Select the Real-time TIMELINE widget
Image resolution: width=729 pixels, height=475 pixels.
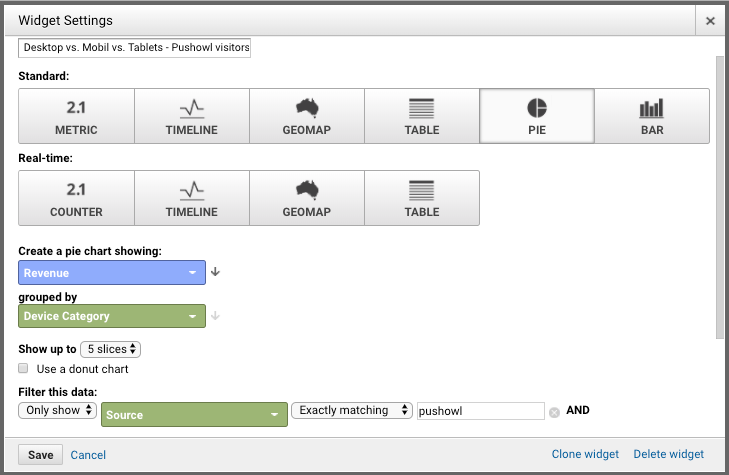pyautogui.click(x=192, y=198)
